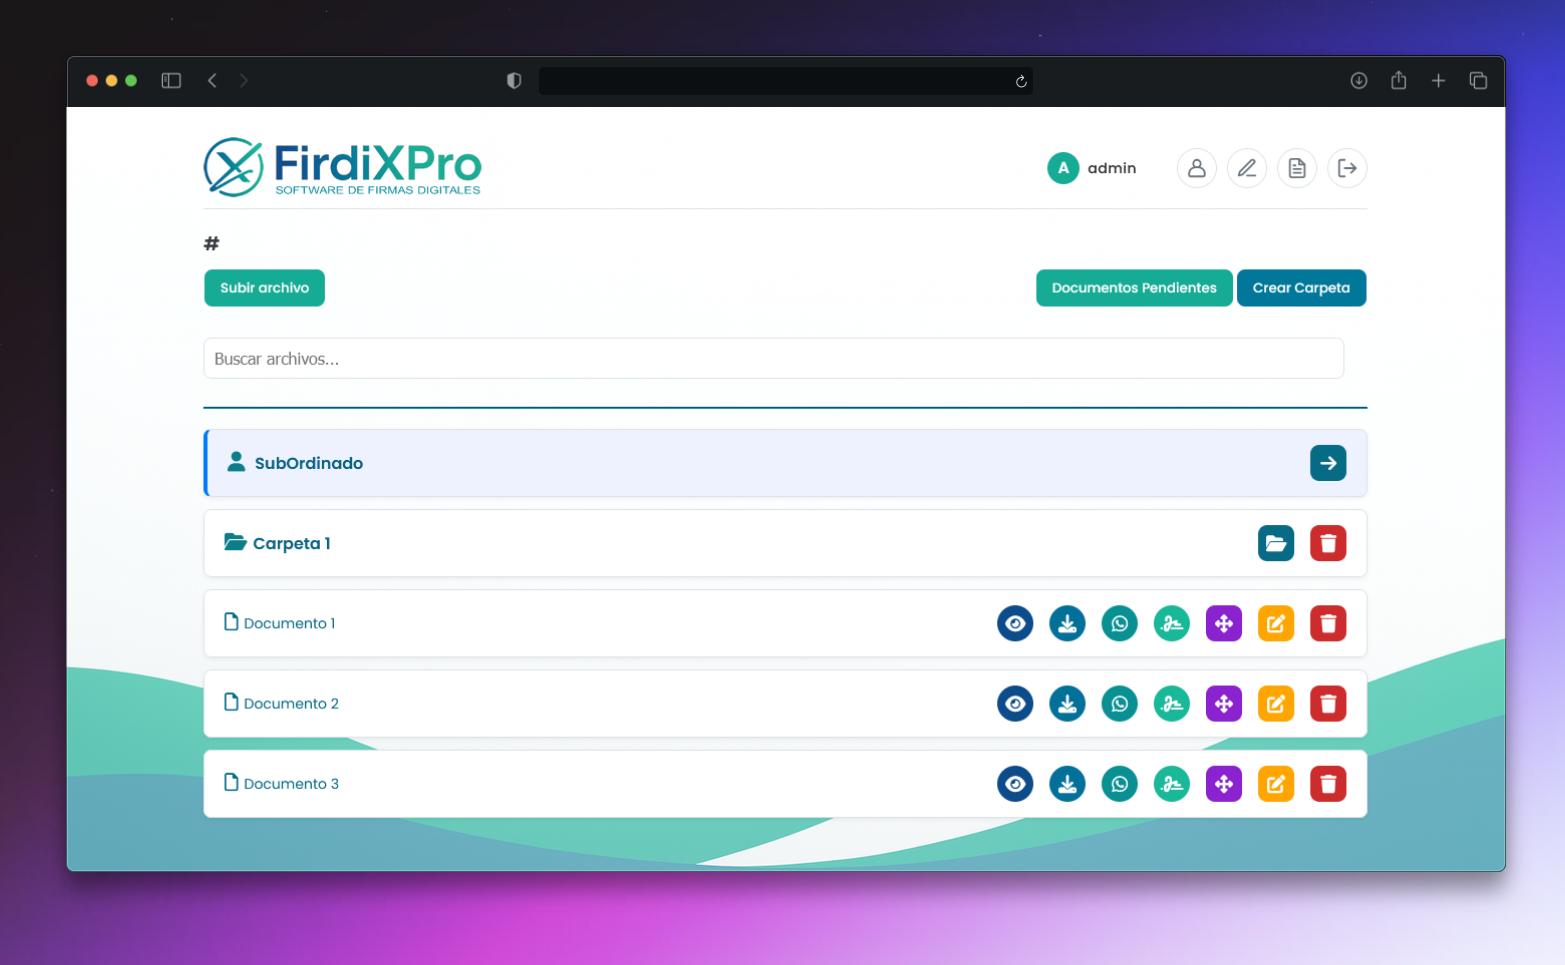
Task: Open Documentos Pendientes
Action: (x=1133, y=288)
